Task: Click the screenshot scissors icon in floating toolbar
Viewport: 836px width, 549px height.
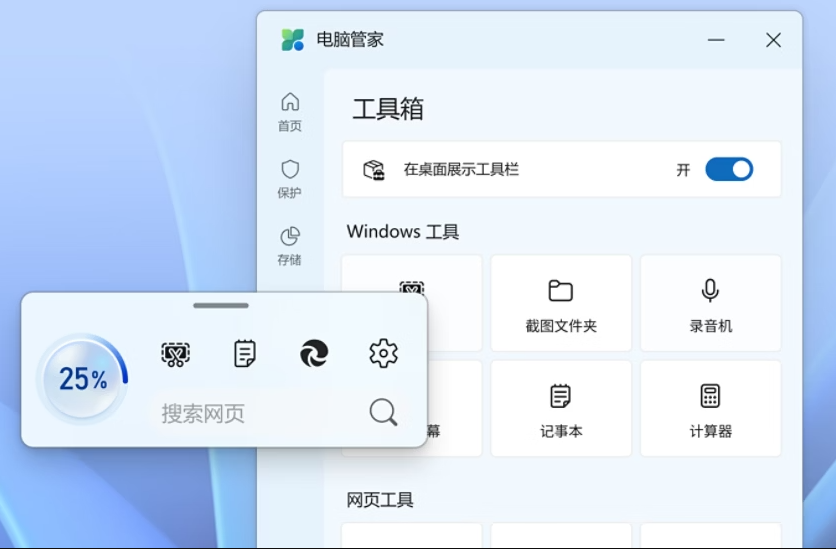Action: pos(175,354)
